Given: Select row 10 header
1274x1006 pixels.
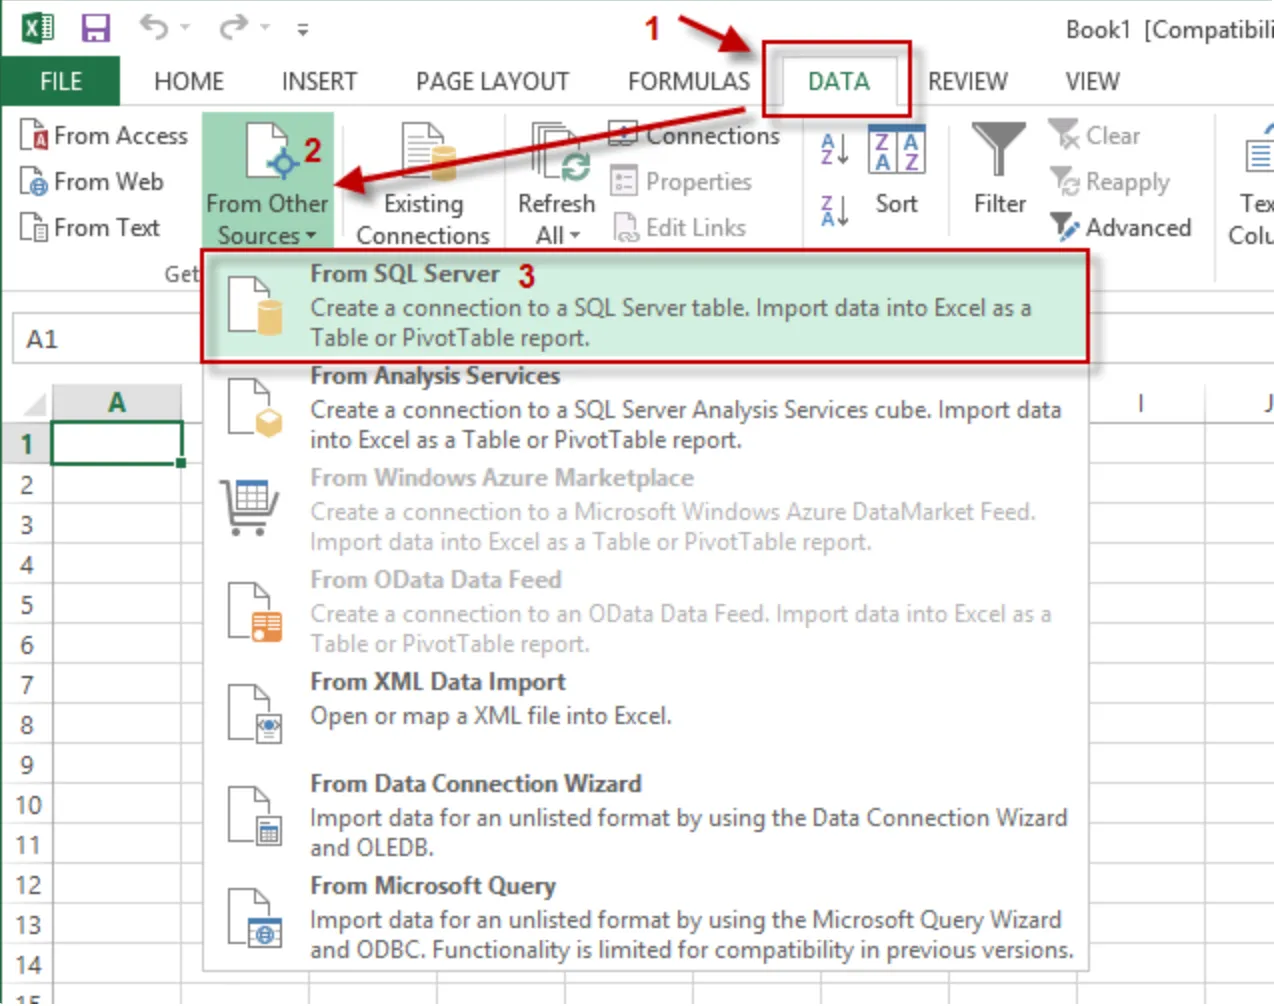Looking at the screenshot, I should tap(27, 805).
